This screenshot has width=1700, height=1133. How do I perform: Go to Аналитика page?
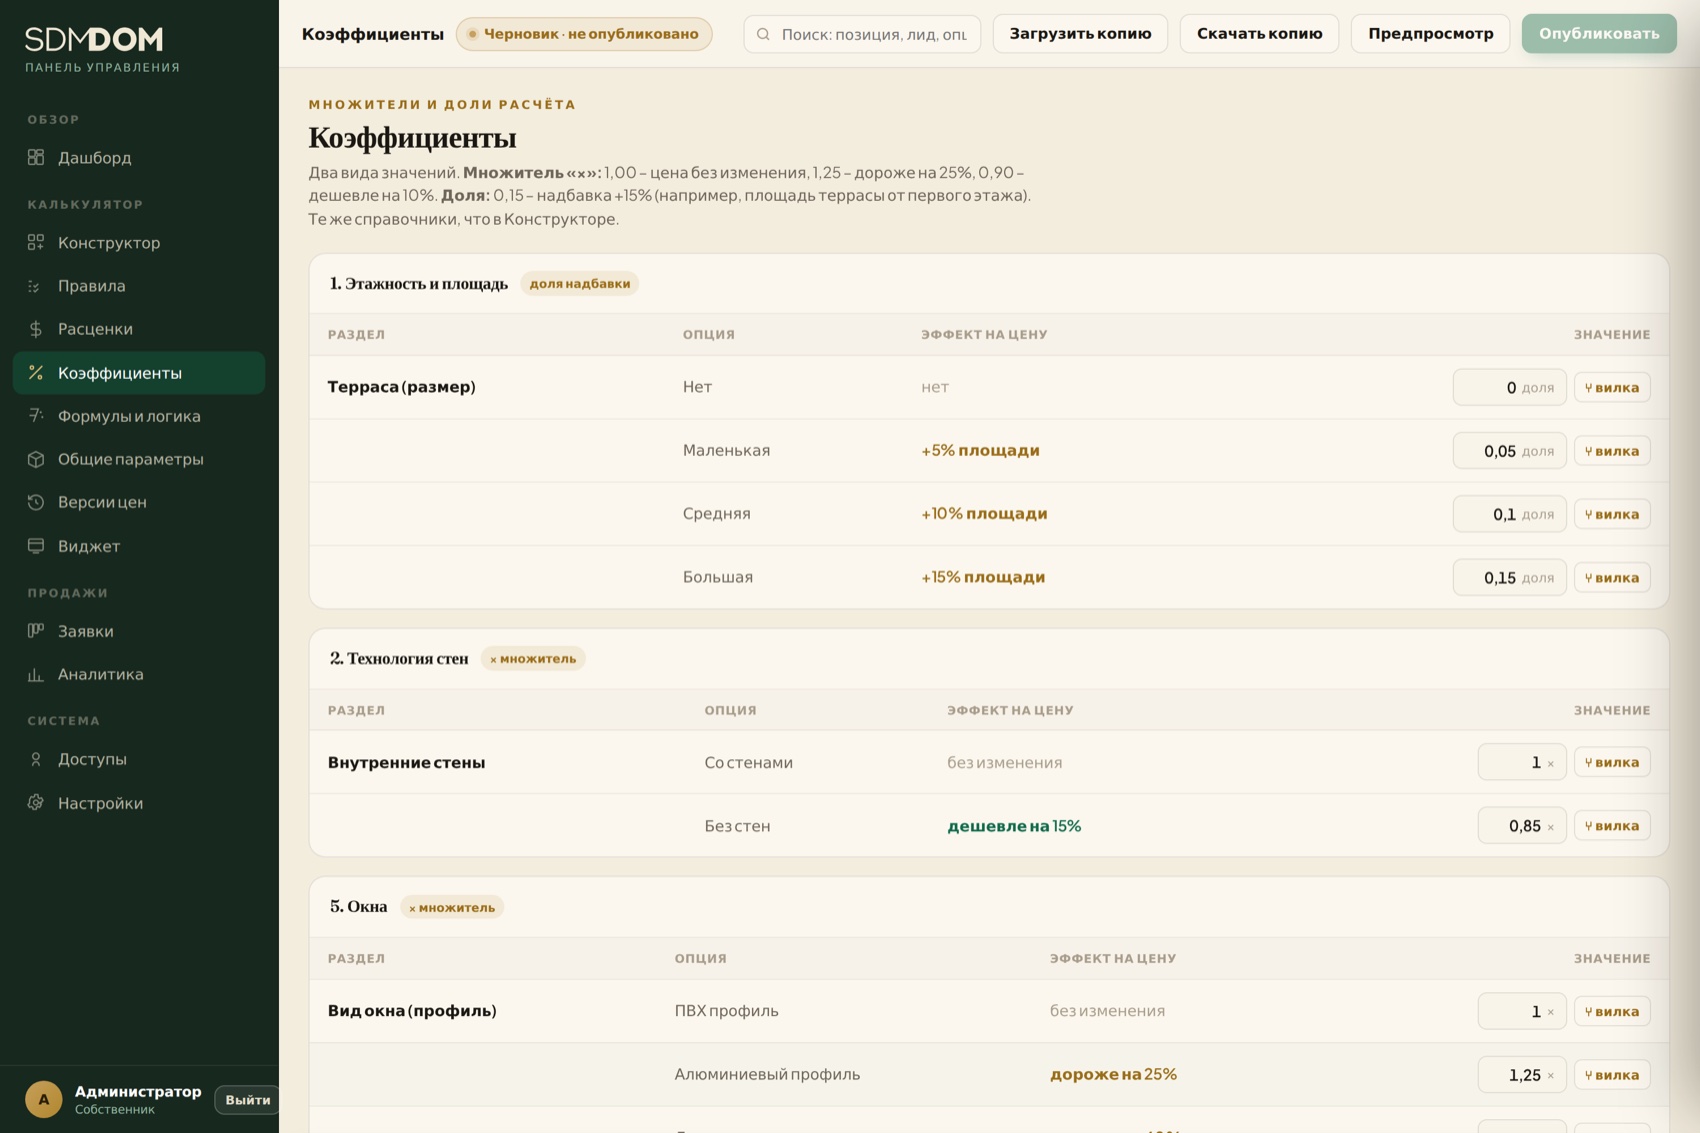tap(139, 674)
